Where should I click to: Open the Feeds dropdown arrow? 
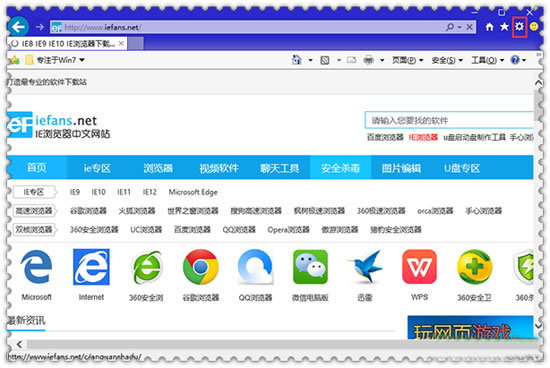[x=338, y=60]
